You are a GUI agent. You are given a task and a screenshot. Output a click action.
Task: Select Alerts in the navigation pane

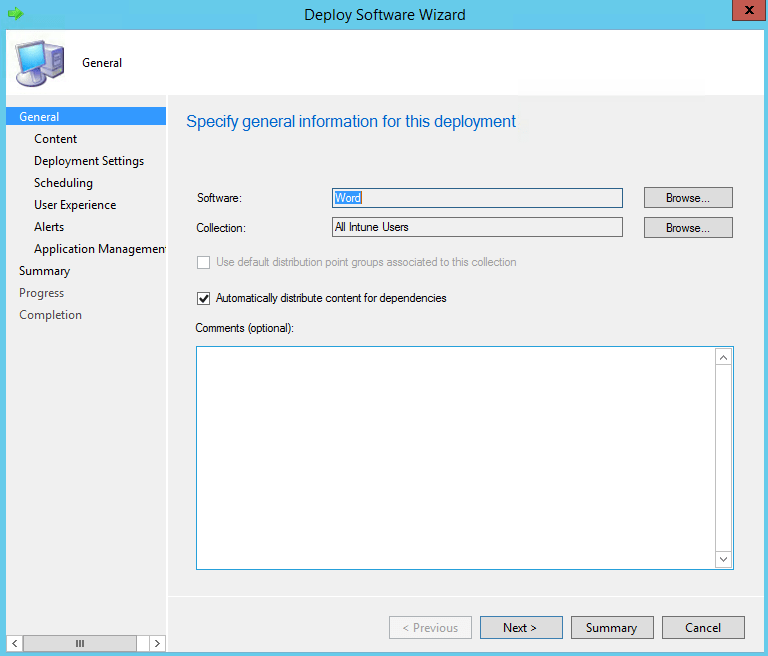(x=49, y=227)
